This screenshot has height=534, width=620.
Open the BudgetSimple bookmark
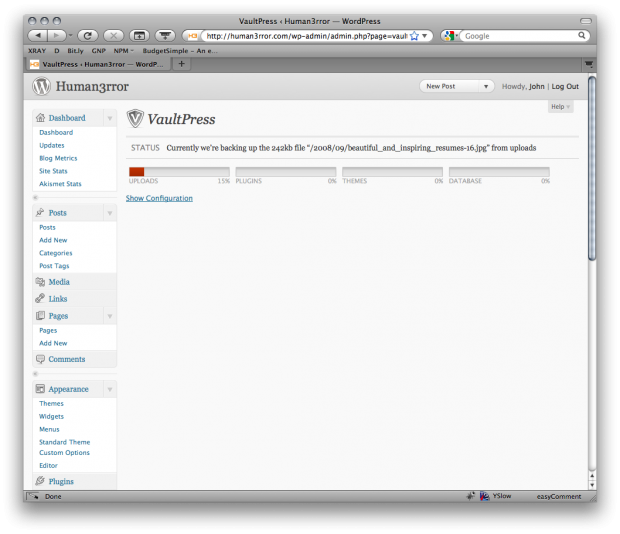point(180,51)
